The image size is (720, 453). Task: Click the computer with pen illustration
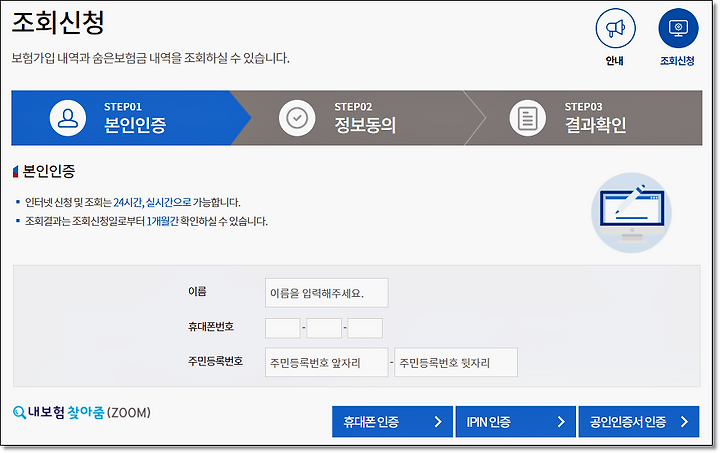coord(631,213)
